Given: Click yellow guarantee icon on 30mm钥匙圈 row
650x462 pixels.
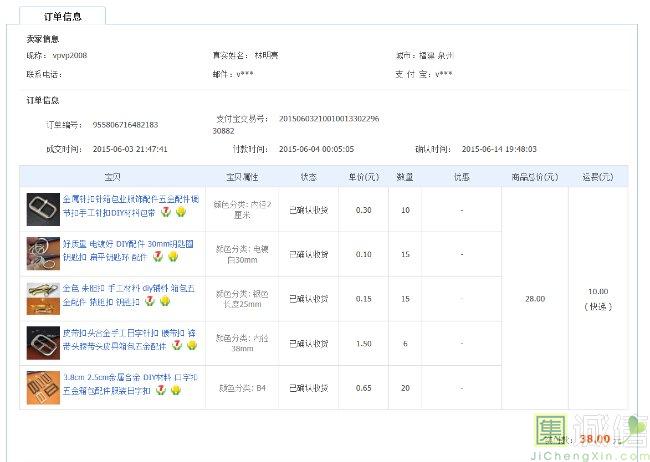Looking at the screenshot, I should (173, 257).
